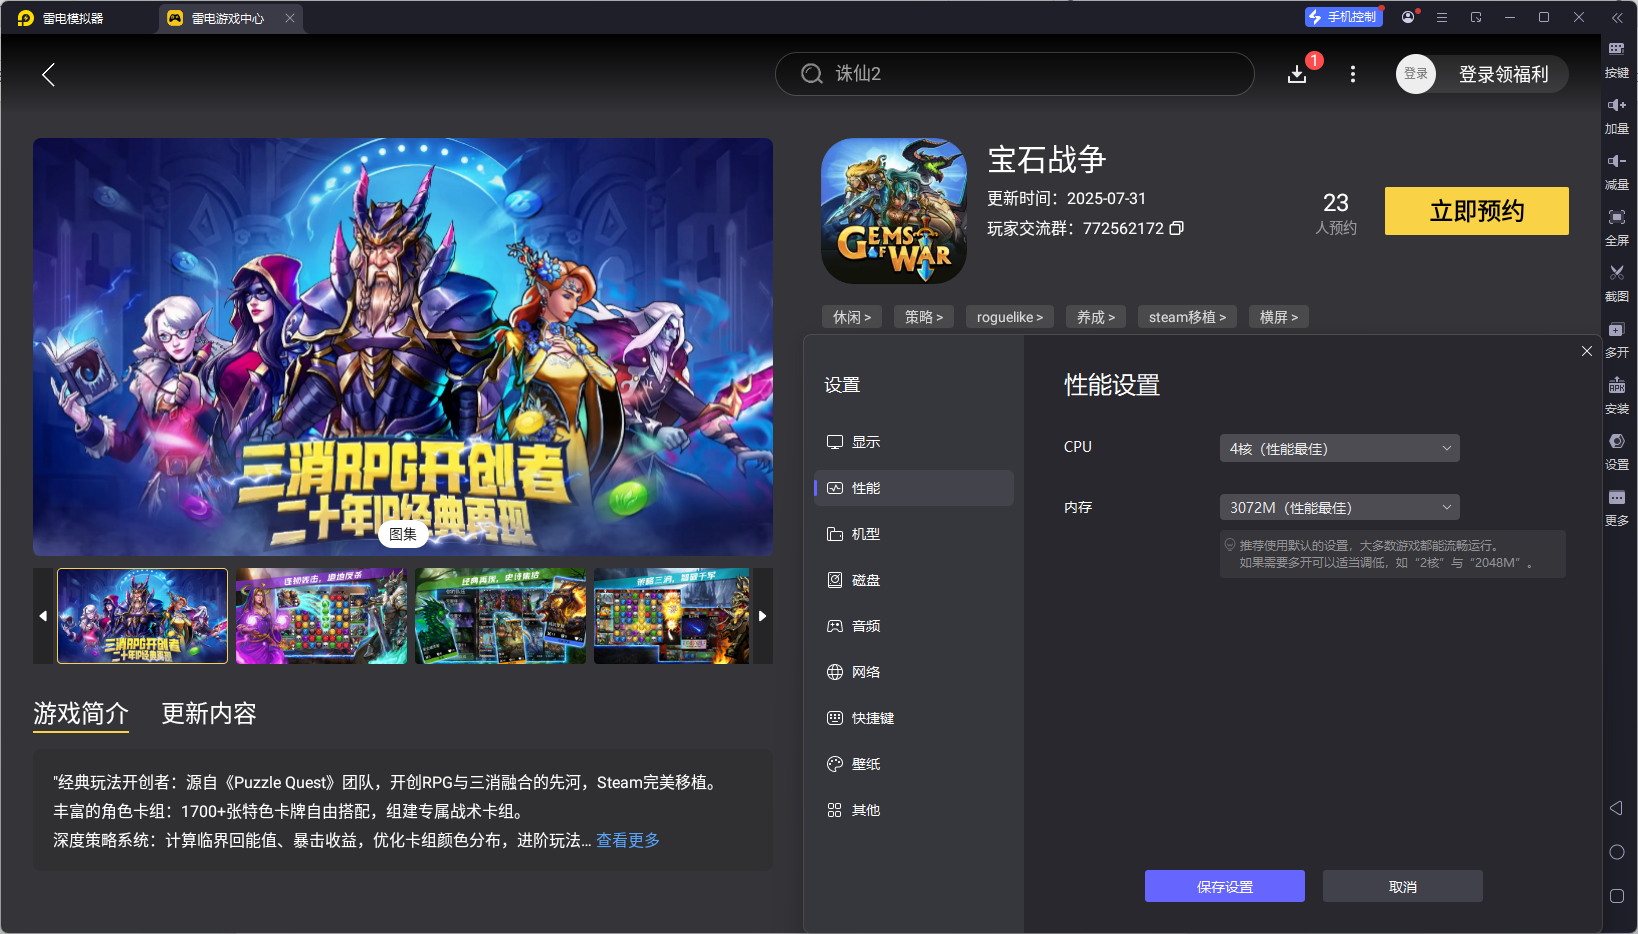This screenshot has width=1638, height=934.
Task: Click 立即预约 reserve button
Action: point(1476,211)
